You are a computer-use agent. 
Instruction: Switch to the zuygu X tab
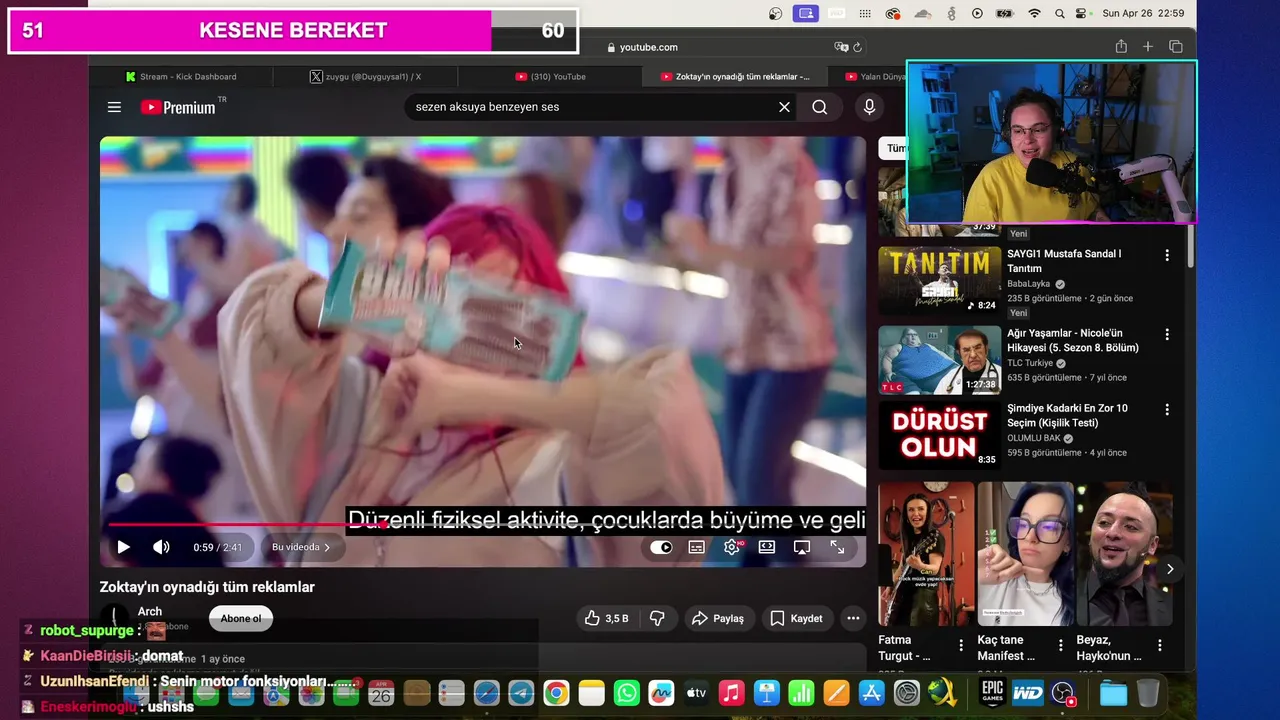(365, 76)
